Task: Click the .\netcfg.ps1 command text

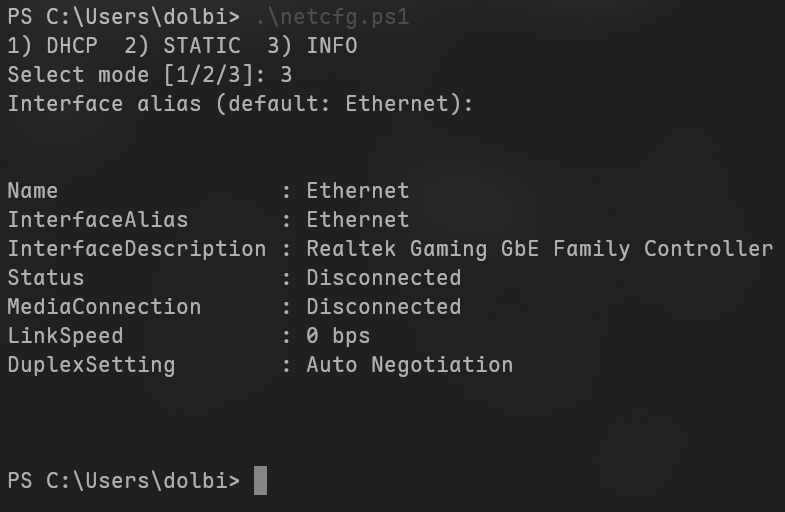Action: pos(331,17)
